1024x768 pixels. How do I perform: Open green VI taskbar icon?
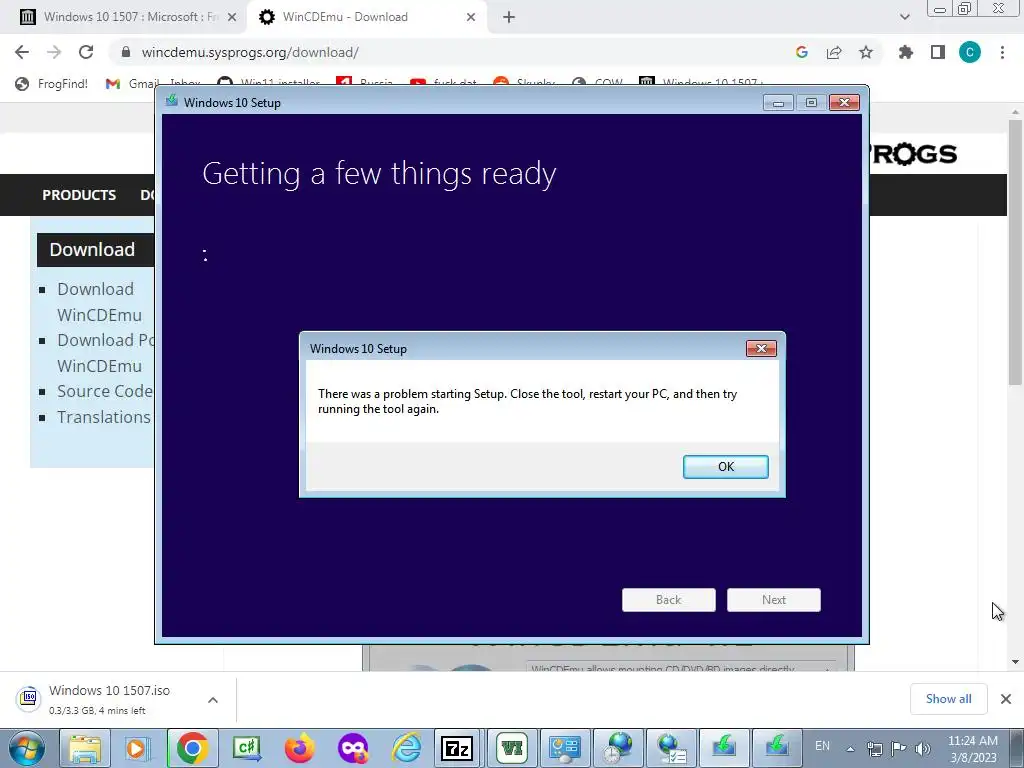point(512,748)
